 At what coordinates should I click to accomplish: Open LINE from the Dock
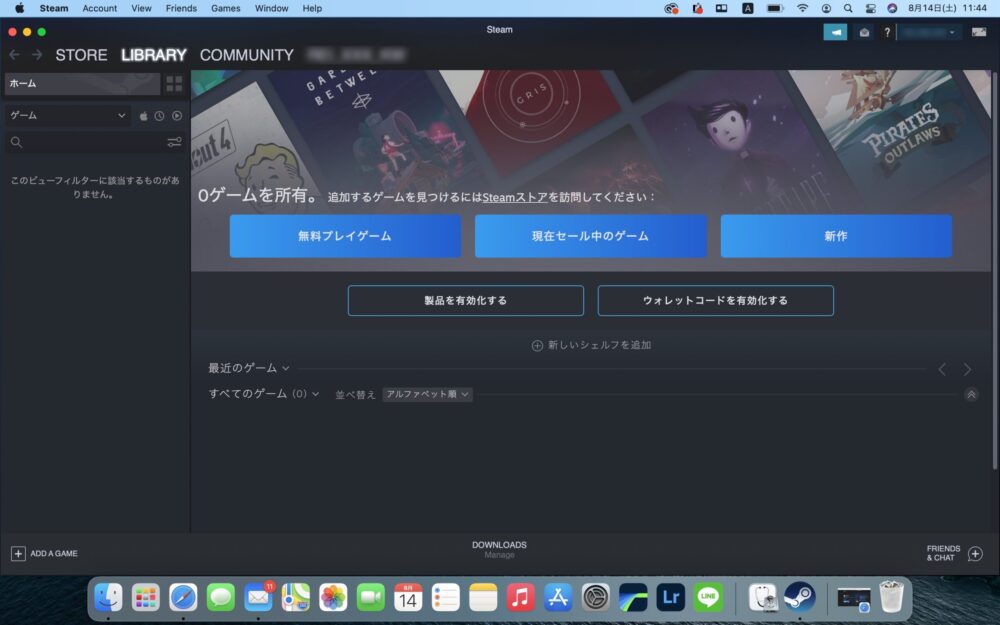click(708, 598)
